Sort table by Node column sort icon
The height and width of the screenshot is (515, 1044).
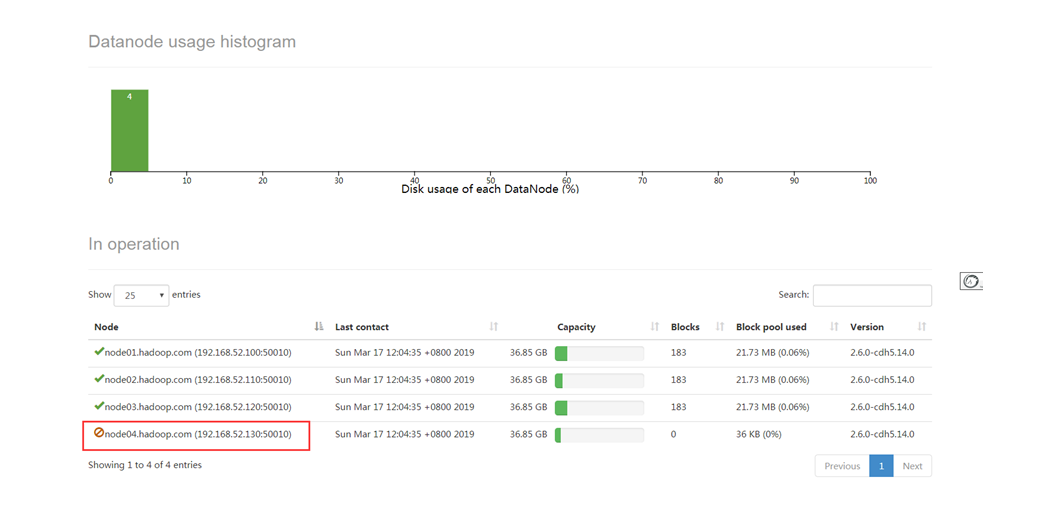pyautogui.click(x=319, y=326)
